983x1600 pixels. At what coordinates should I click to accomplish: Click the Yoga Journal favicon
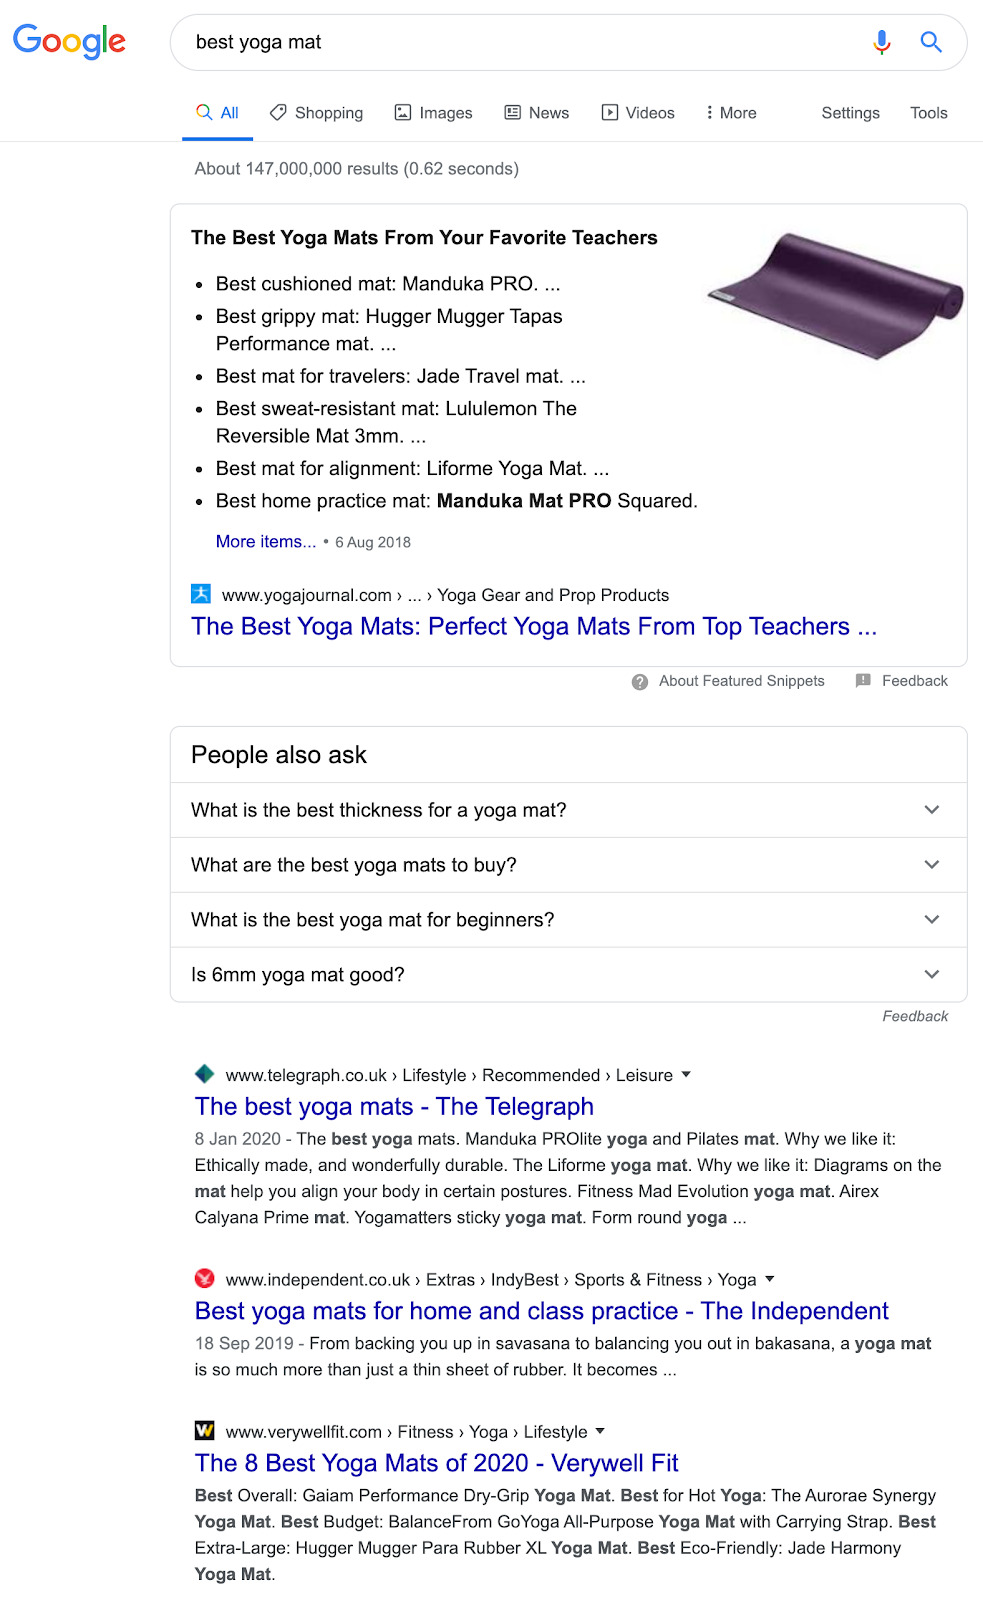(x=201, y=594)
